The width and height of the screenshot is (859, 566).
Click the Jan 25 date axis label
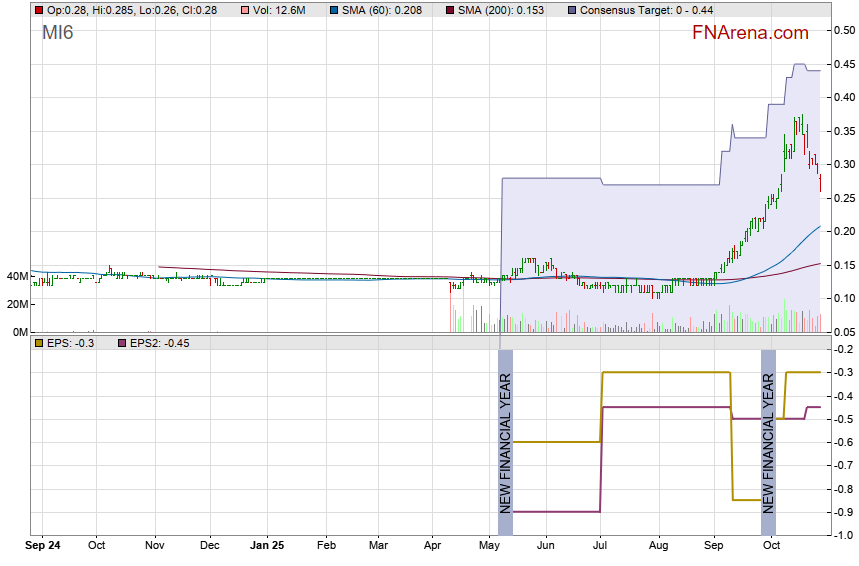(x=267, y=547)
